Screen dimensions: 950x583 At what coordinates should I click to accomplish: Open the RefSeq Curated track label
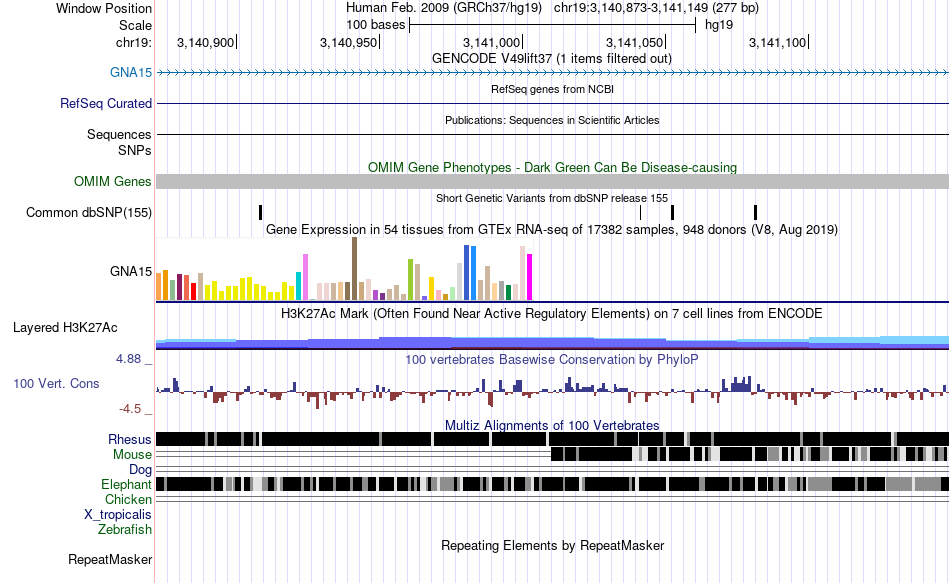(x=105, y=104)
